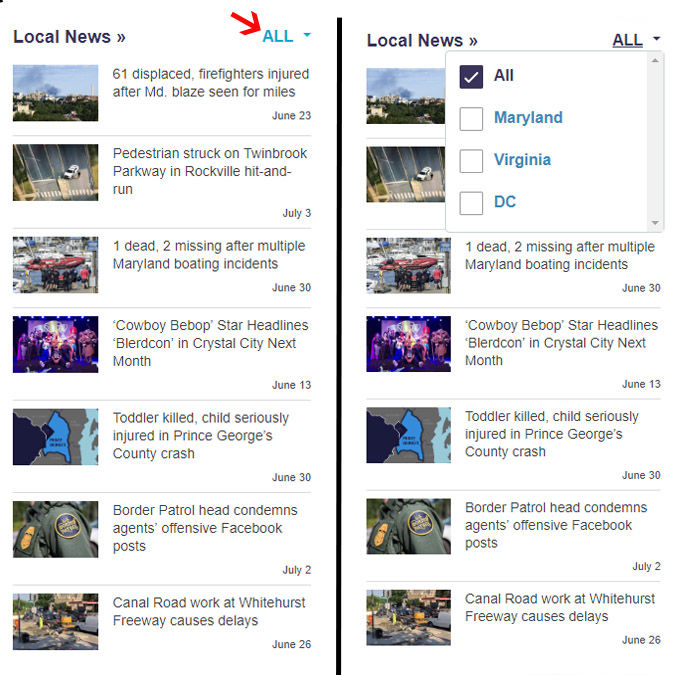Select the Virginia label in the filter list
This screenshot has height=675, width=681.
tap(522, 160)
